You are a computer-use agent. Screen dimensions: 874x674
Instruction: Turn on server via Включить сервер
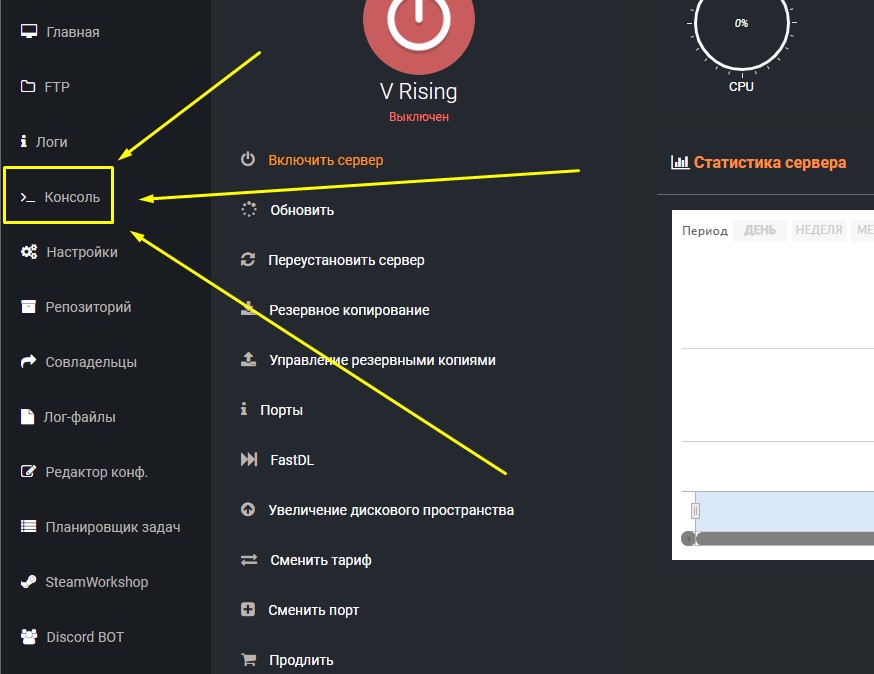point(325,160)
